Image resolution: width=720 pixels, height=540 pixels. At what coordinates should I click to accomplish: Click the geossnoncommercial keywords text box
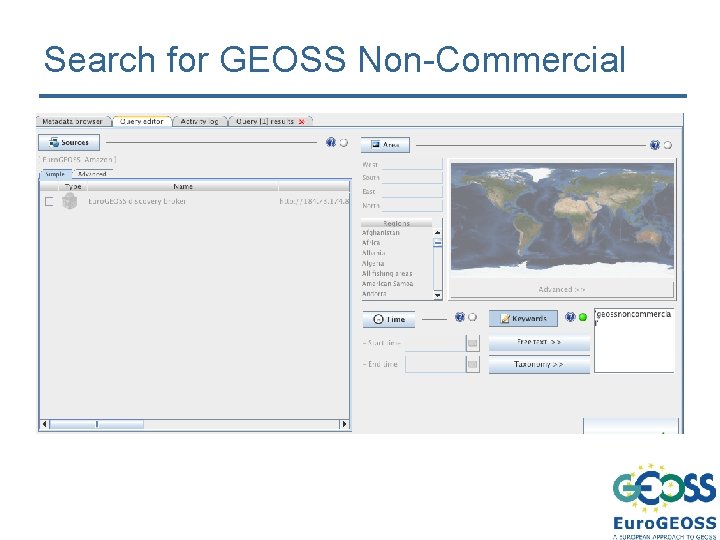pos(634,340)
